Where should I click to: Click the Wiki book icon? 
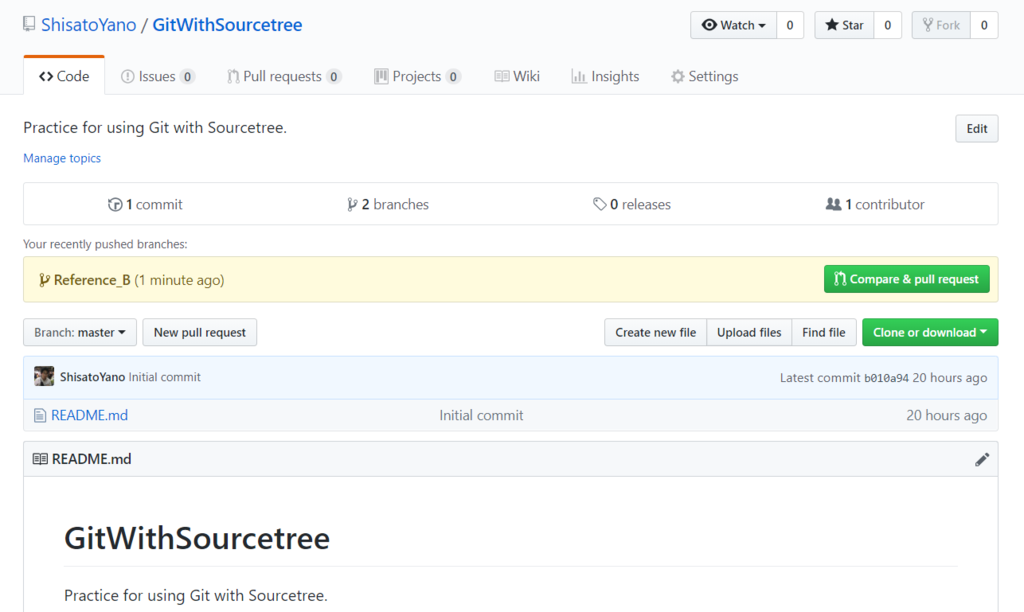[x=502, y=76]
